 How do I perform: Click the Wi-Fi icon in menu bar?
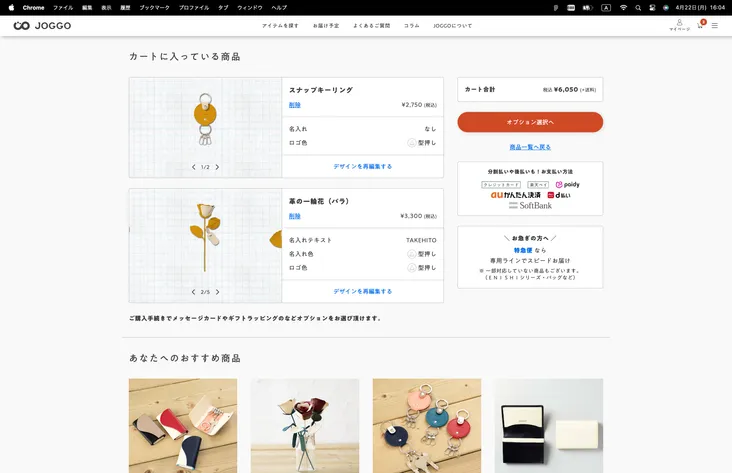click(x=623, y=7)
